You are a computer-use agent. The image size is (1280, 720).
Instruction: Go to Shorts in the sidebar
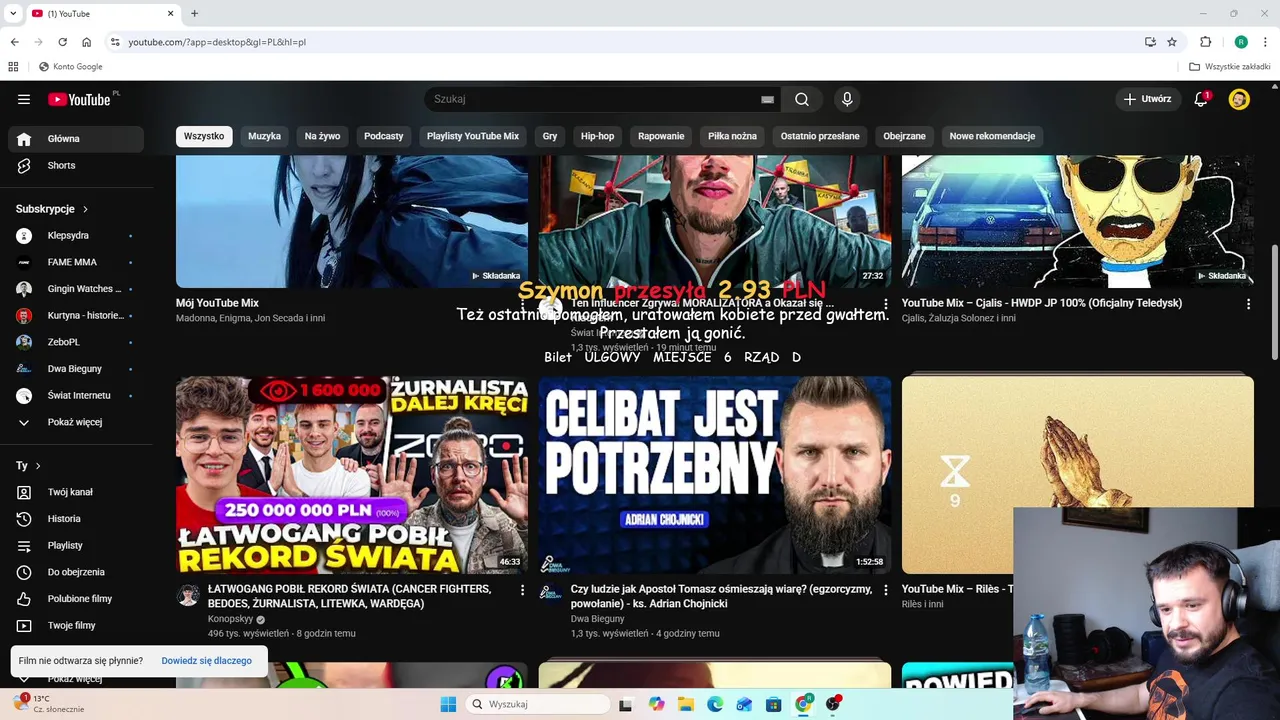(x=76, y=165)
